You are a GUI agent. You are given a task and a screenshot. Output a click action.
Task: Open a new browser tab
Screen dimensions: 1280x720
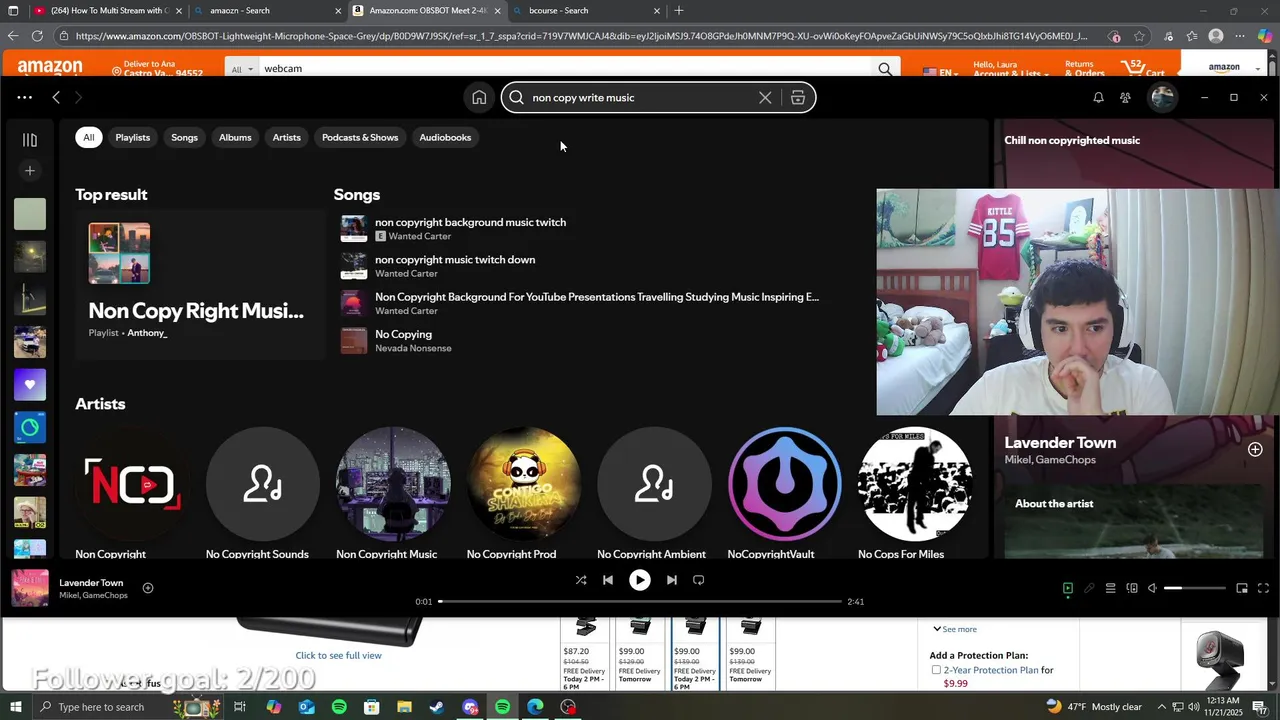pos(679,10)
